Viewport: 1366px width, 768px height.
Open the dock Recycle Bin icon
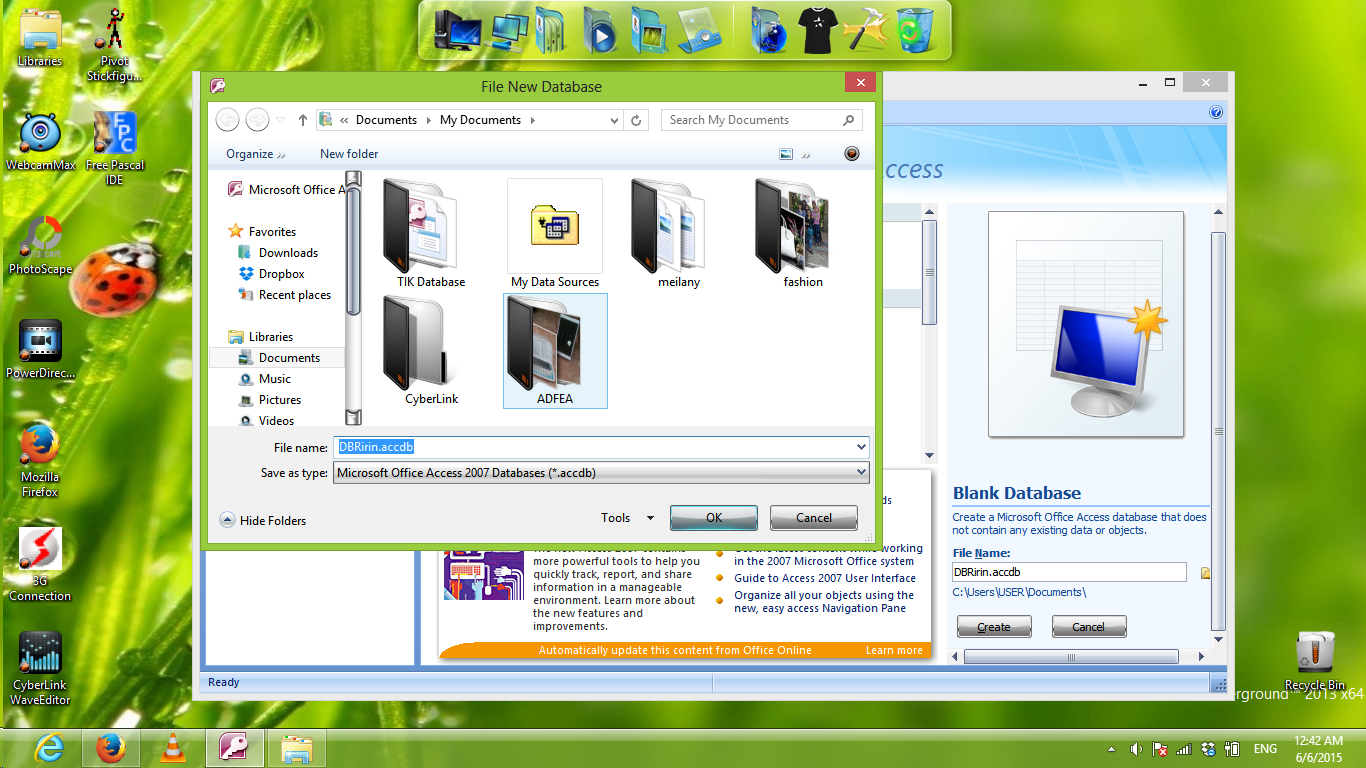pos(914,30)
